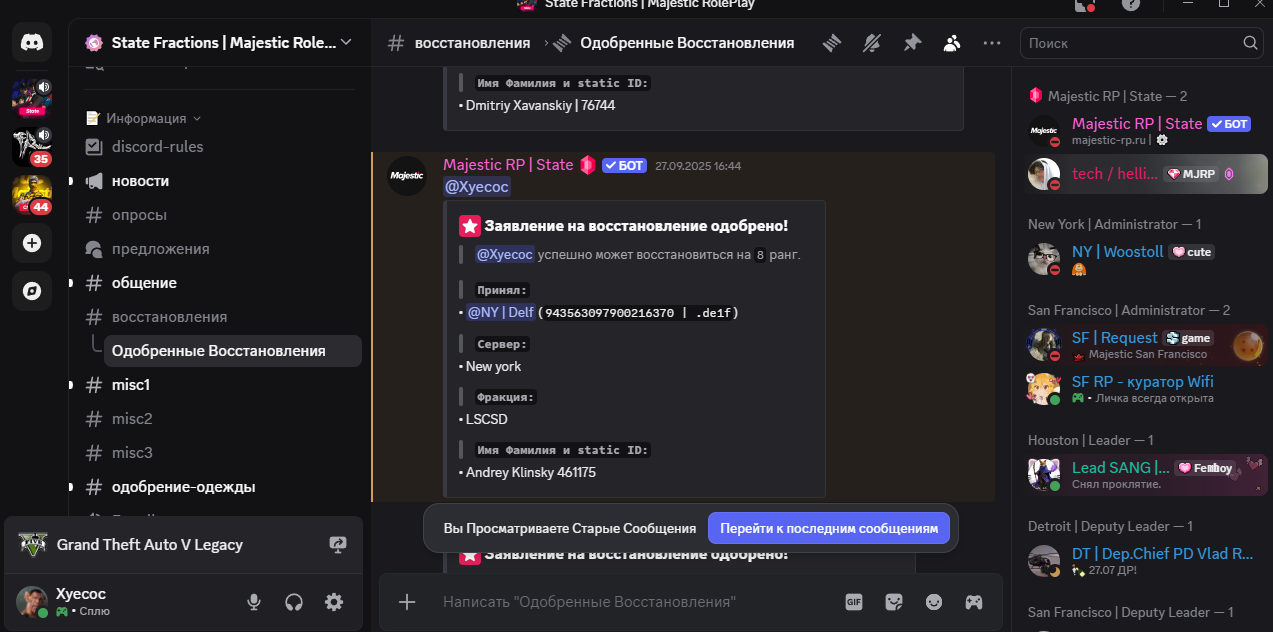Screen dimensions: 1273x632
Task: Expand State Fractions server dropdown menu
Action: (346, 43)
